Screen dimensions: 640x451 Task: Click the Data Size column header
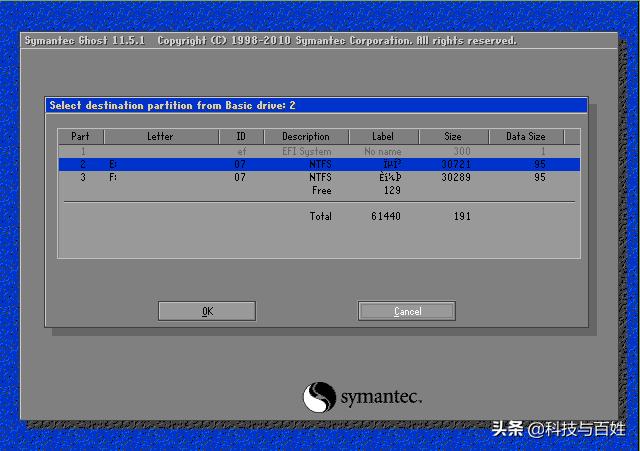526,136
